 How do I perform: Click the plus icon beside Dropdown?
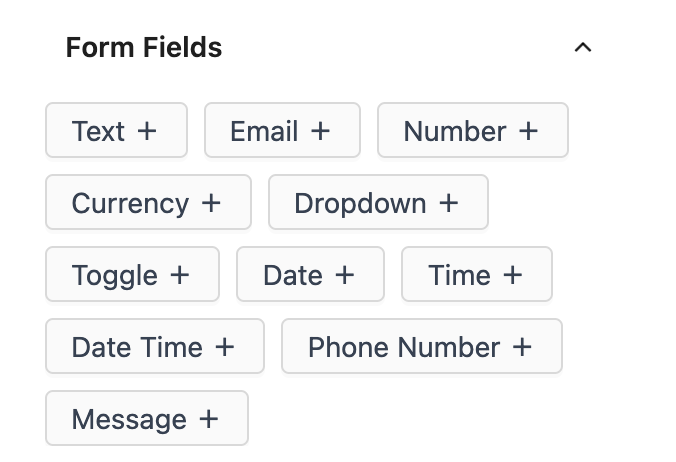click(448, 203)
